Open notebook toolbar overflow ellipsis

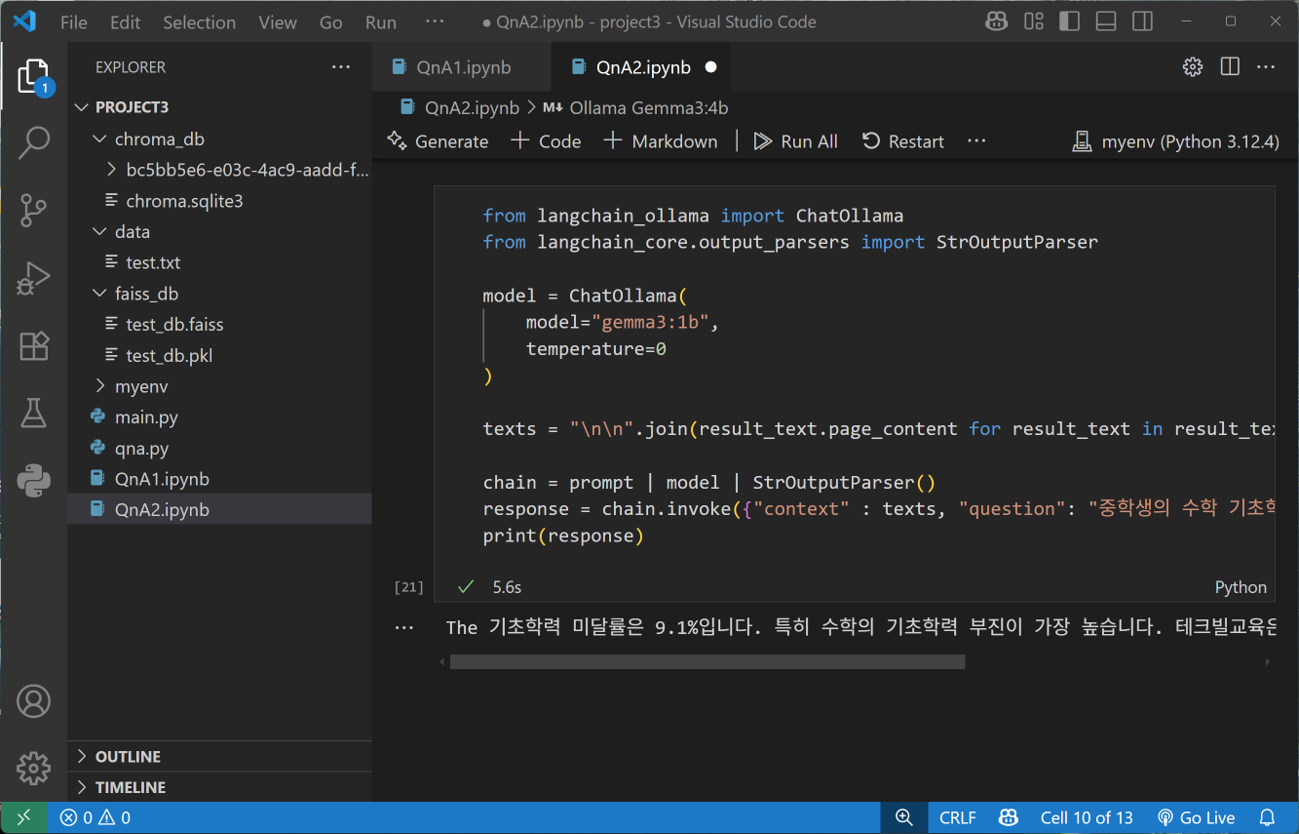[977, 141]
